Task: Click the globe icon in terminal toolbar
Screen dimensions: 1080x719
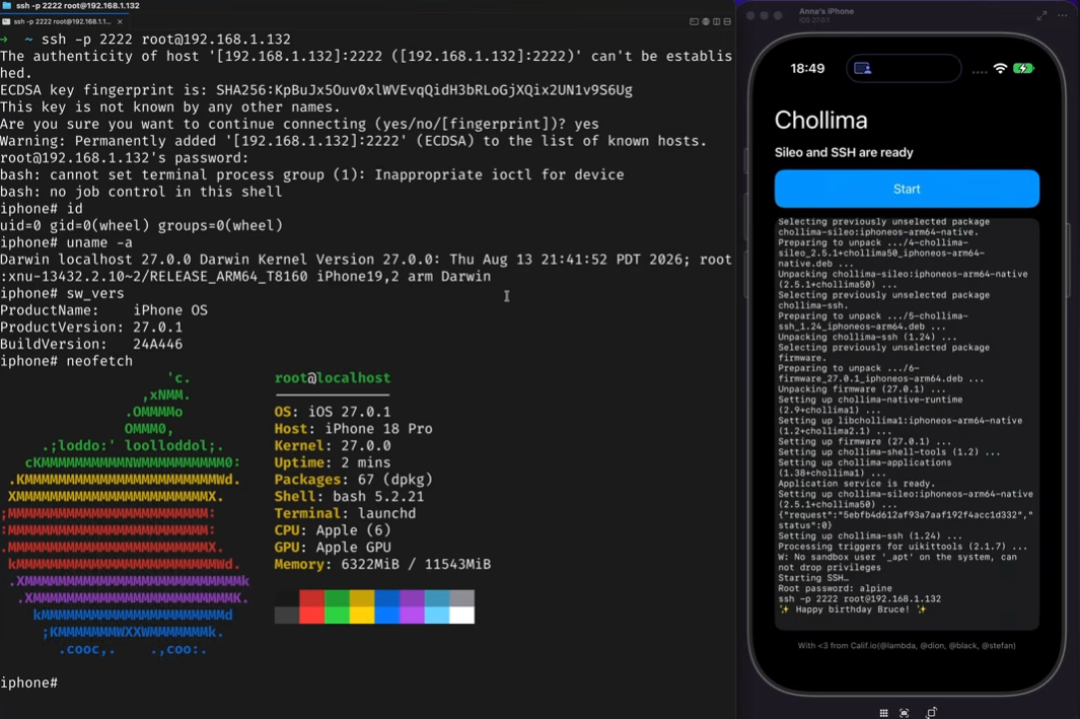Action: (705, 22)
